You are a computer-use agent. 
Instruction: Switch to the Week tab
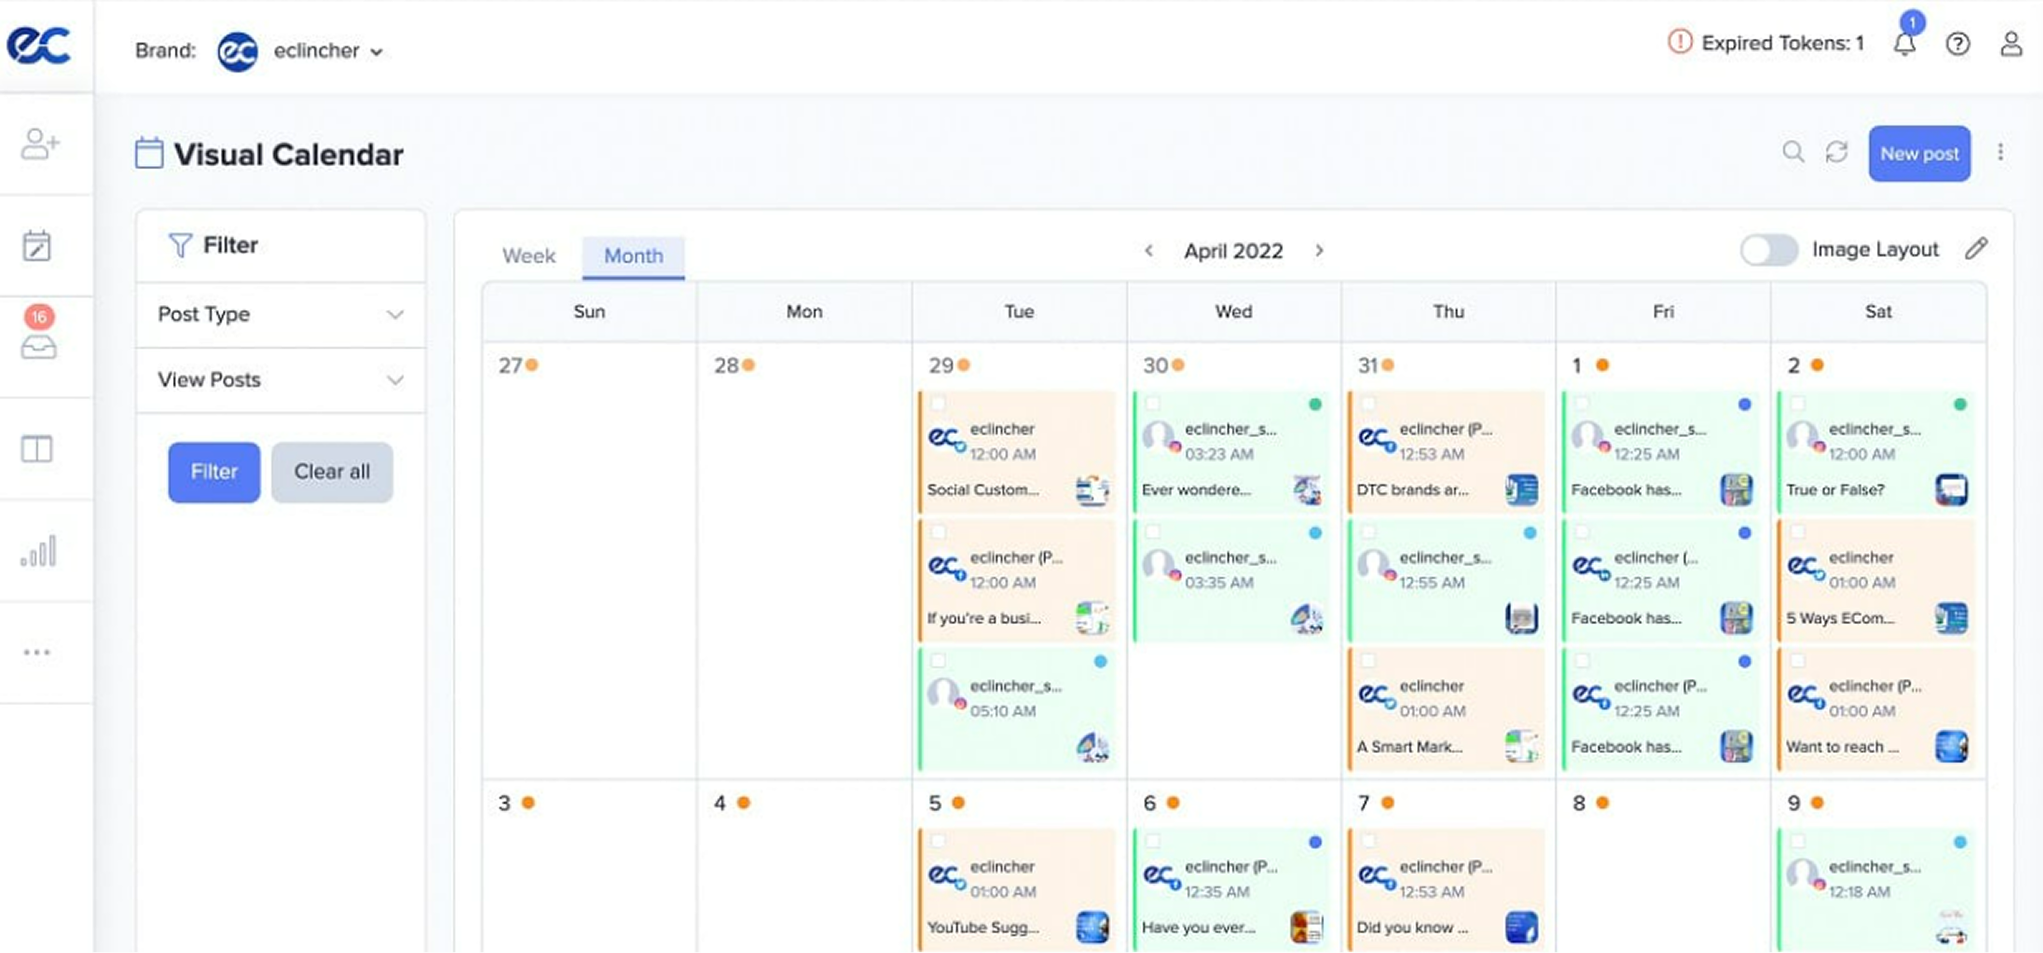(x=528, y=256)
